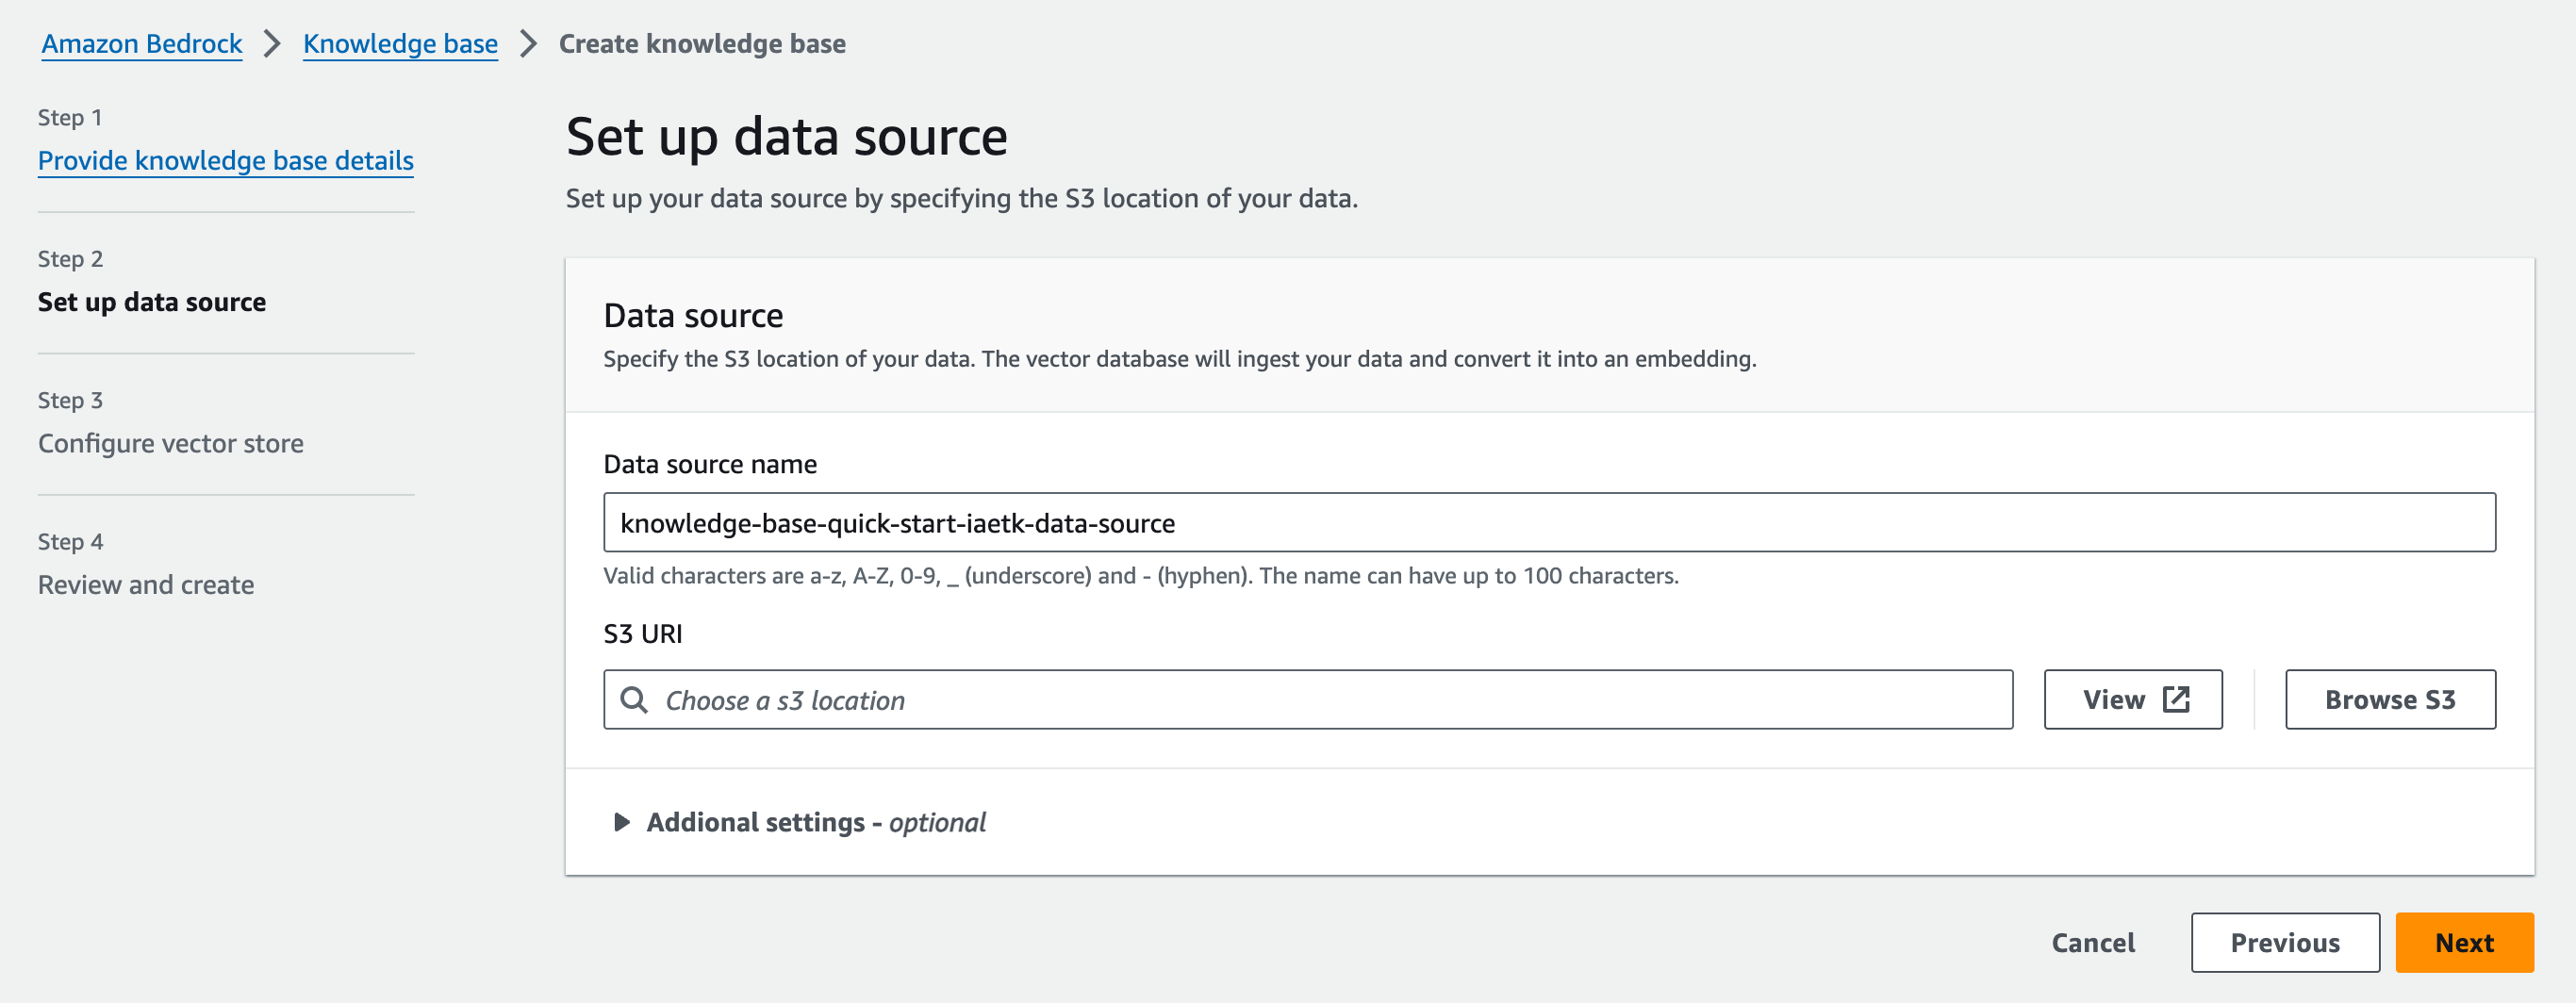Select Set up data source step
This screenshot has width=2576, height=1003.
coord(152,302)
